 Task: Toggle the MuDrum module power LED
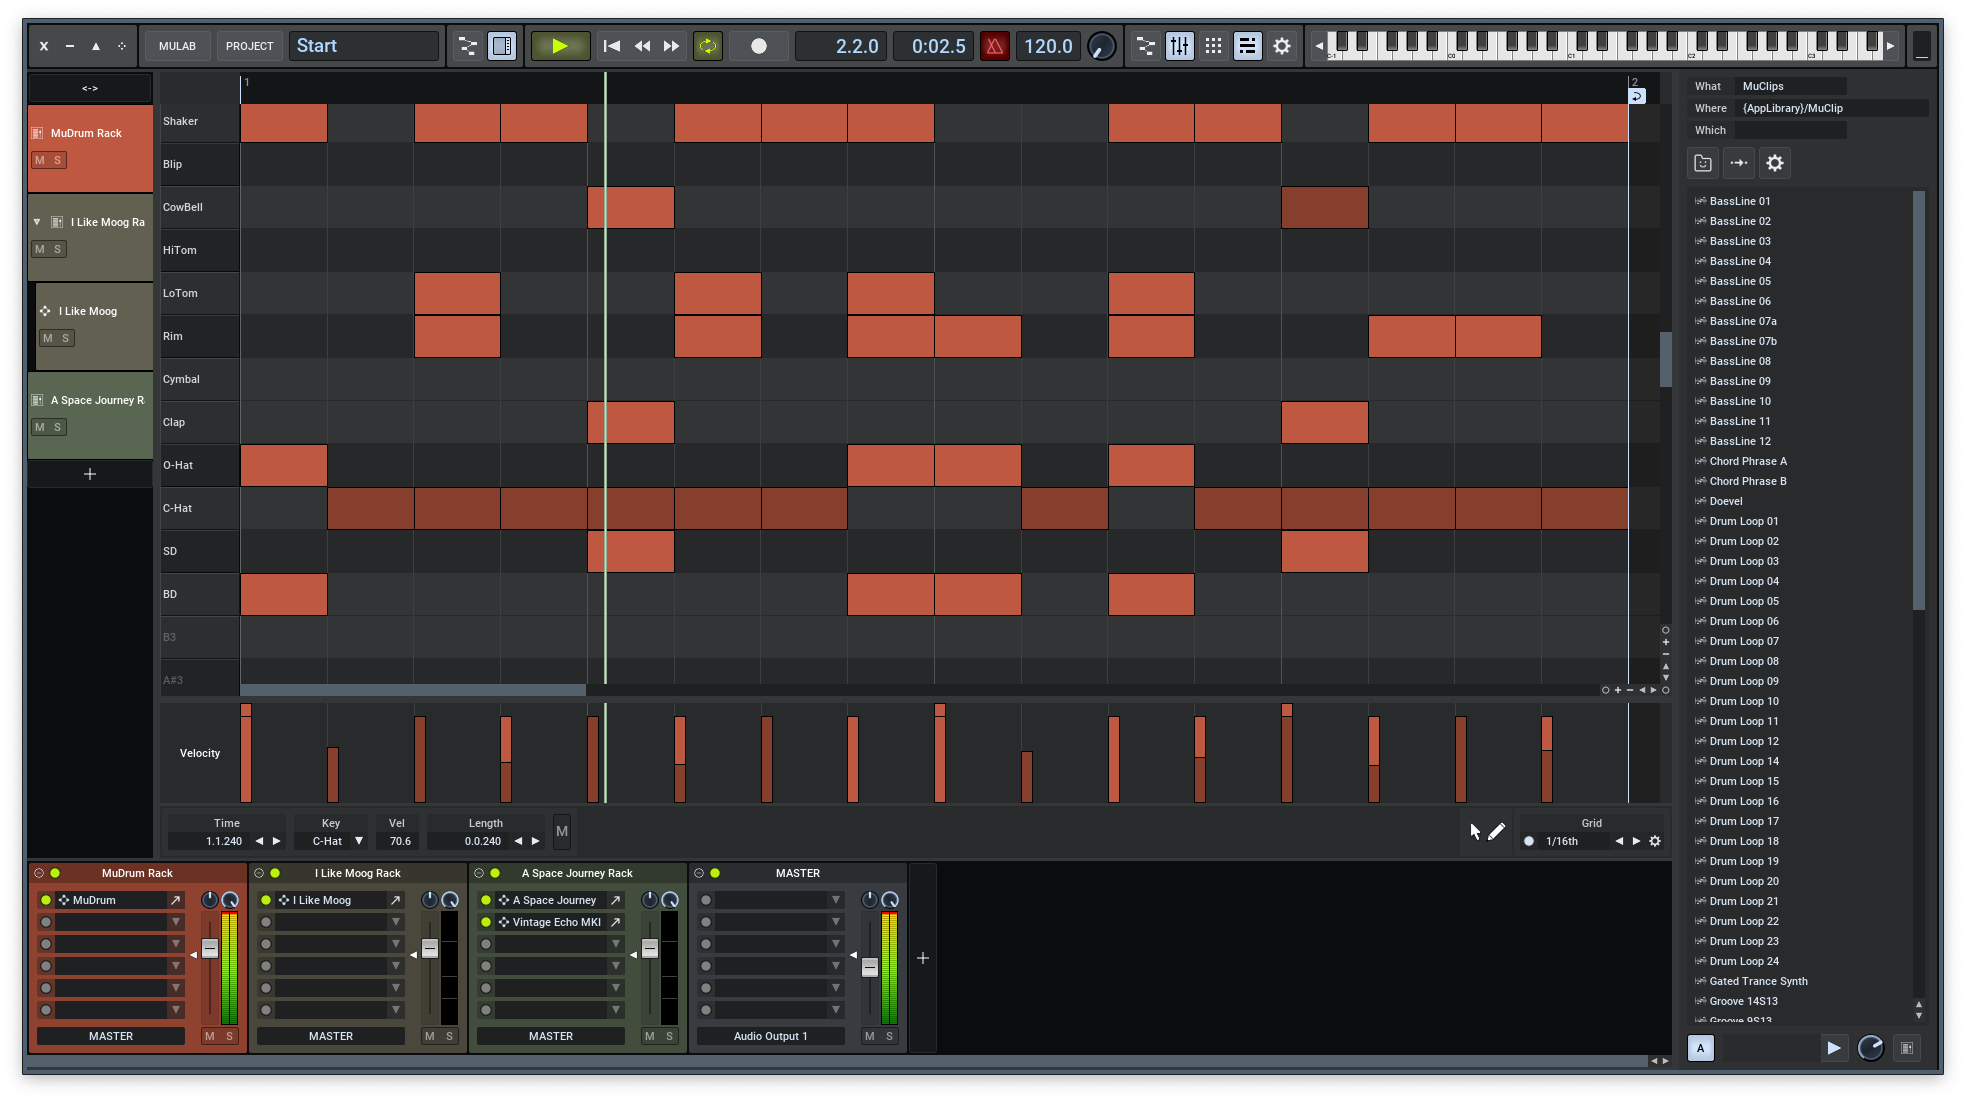(46, 900)
